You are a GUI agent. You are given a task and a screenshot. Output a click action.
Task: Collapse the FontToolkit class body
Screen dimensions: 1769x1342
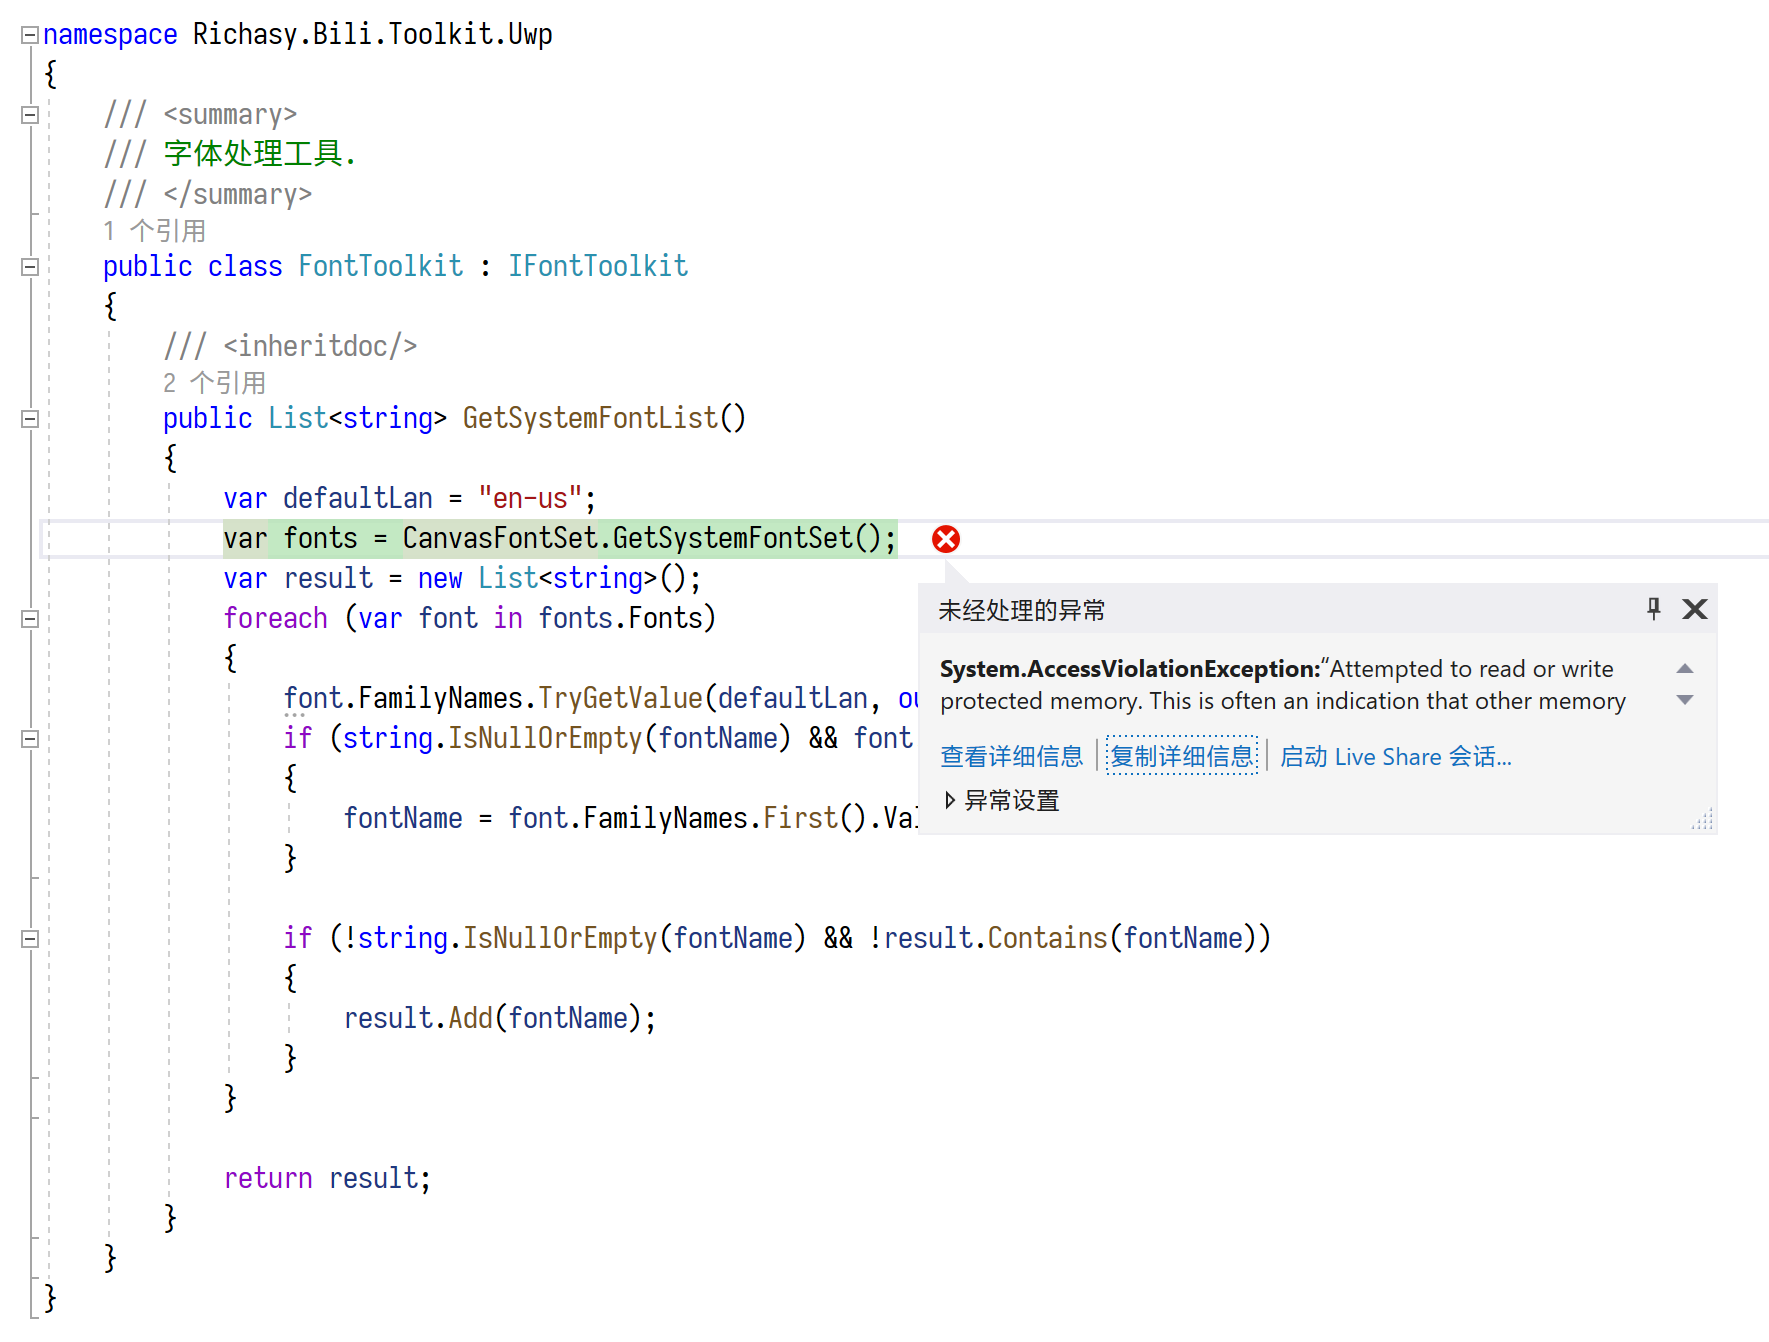click(29, 265)
